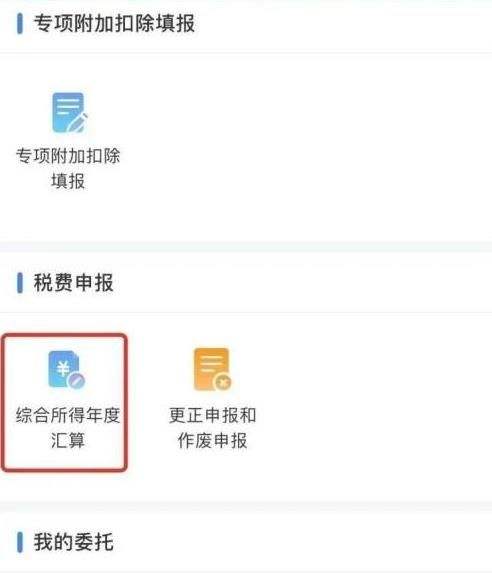This screenshot has width=492, height=573.
Task: Tap the pencil on the blue form icon
Action: point(78,124)
